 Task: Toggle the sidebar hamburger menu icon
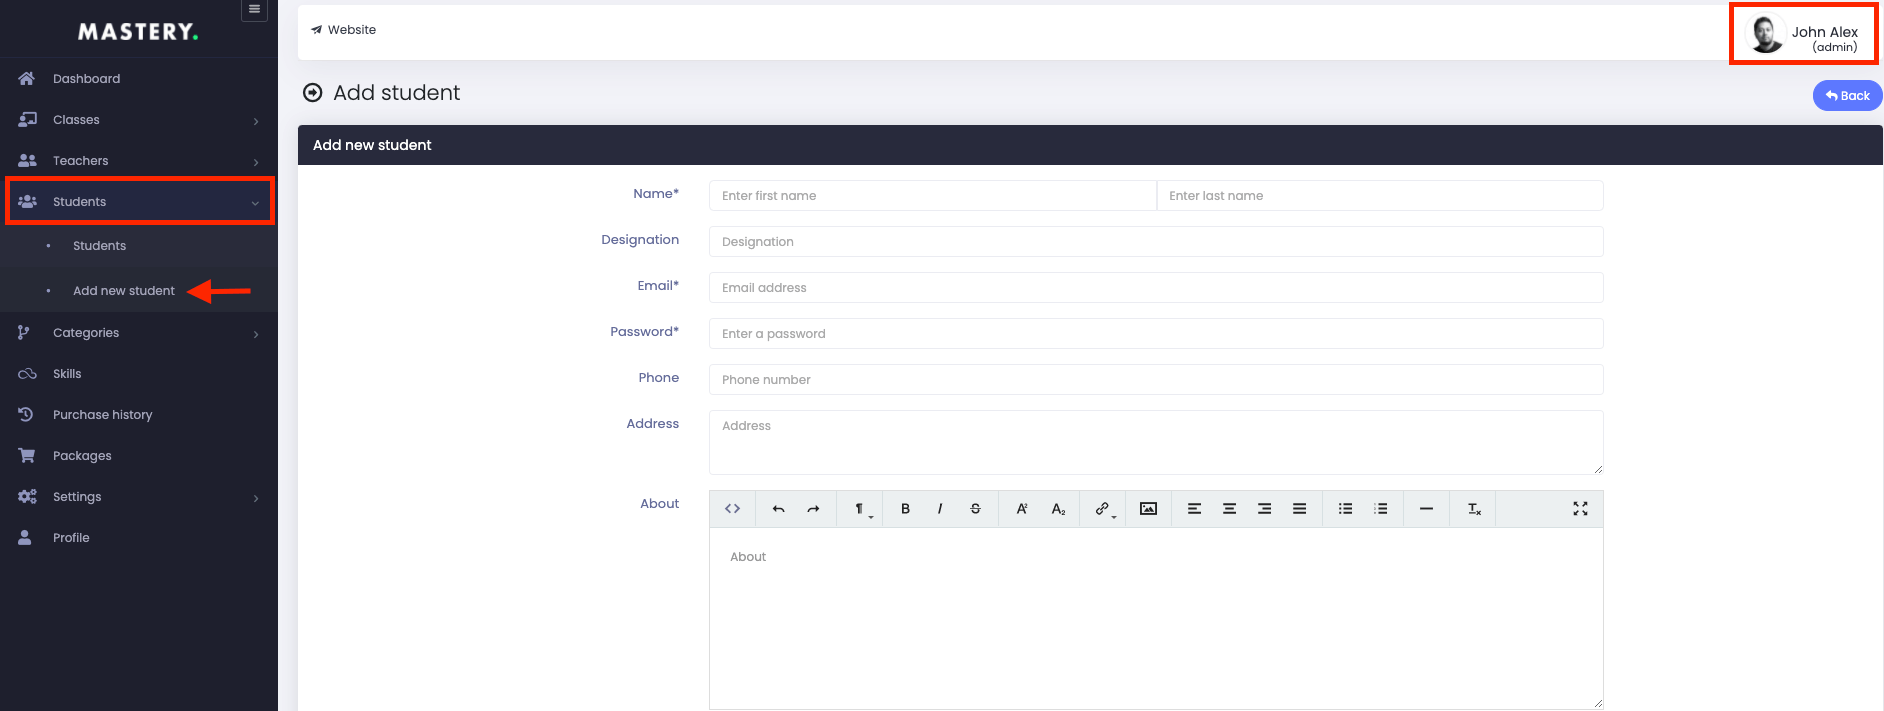[x=254, y=10]
